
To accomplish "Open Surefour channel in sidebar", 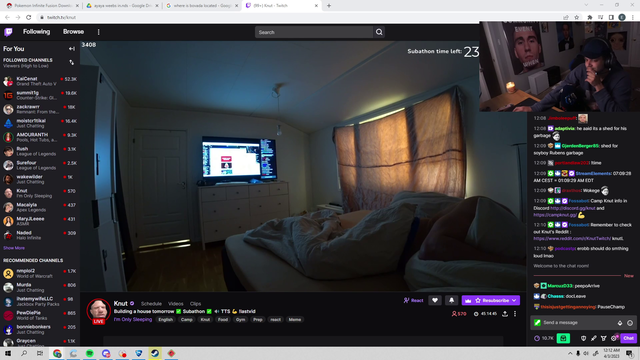I will (x=40, y=165).
